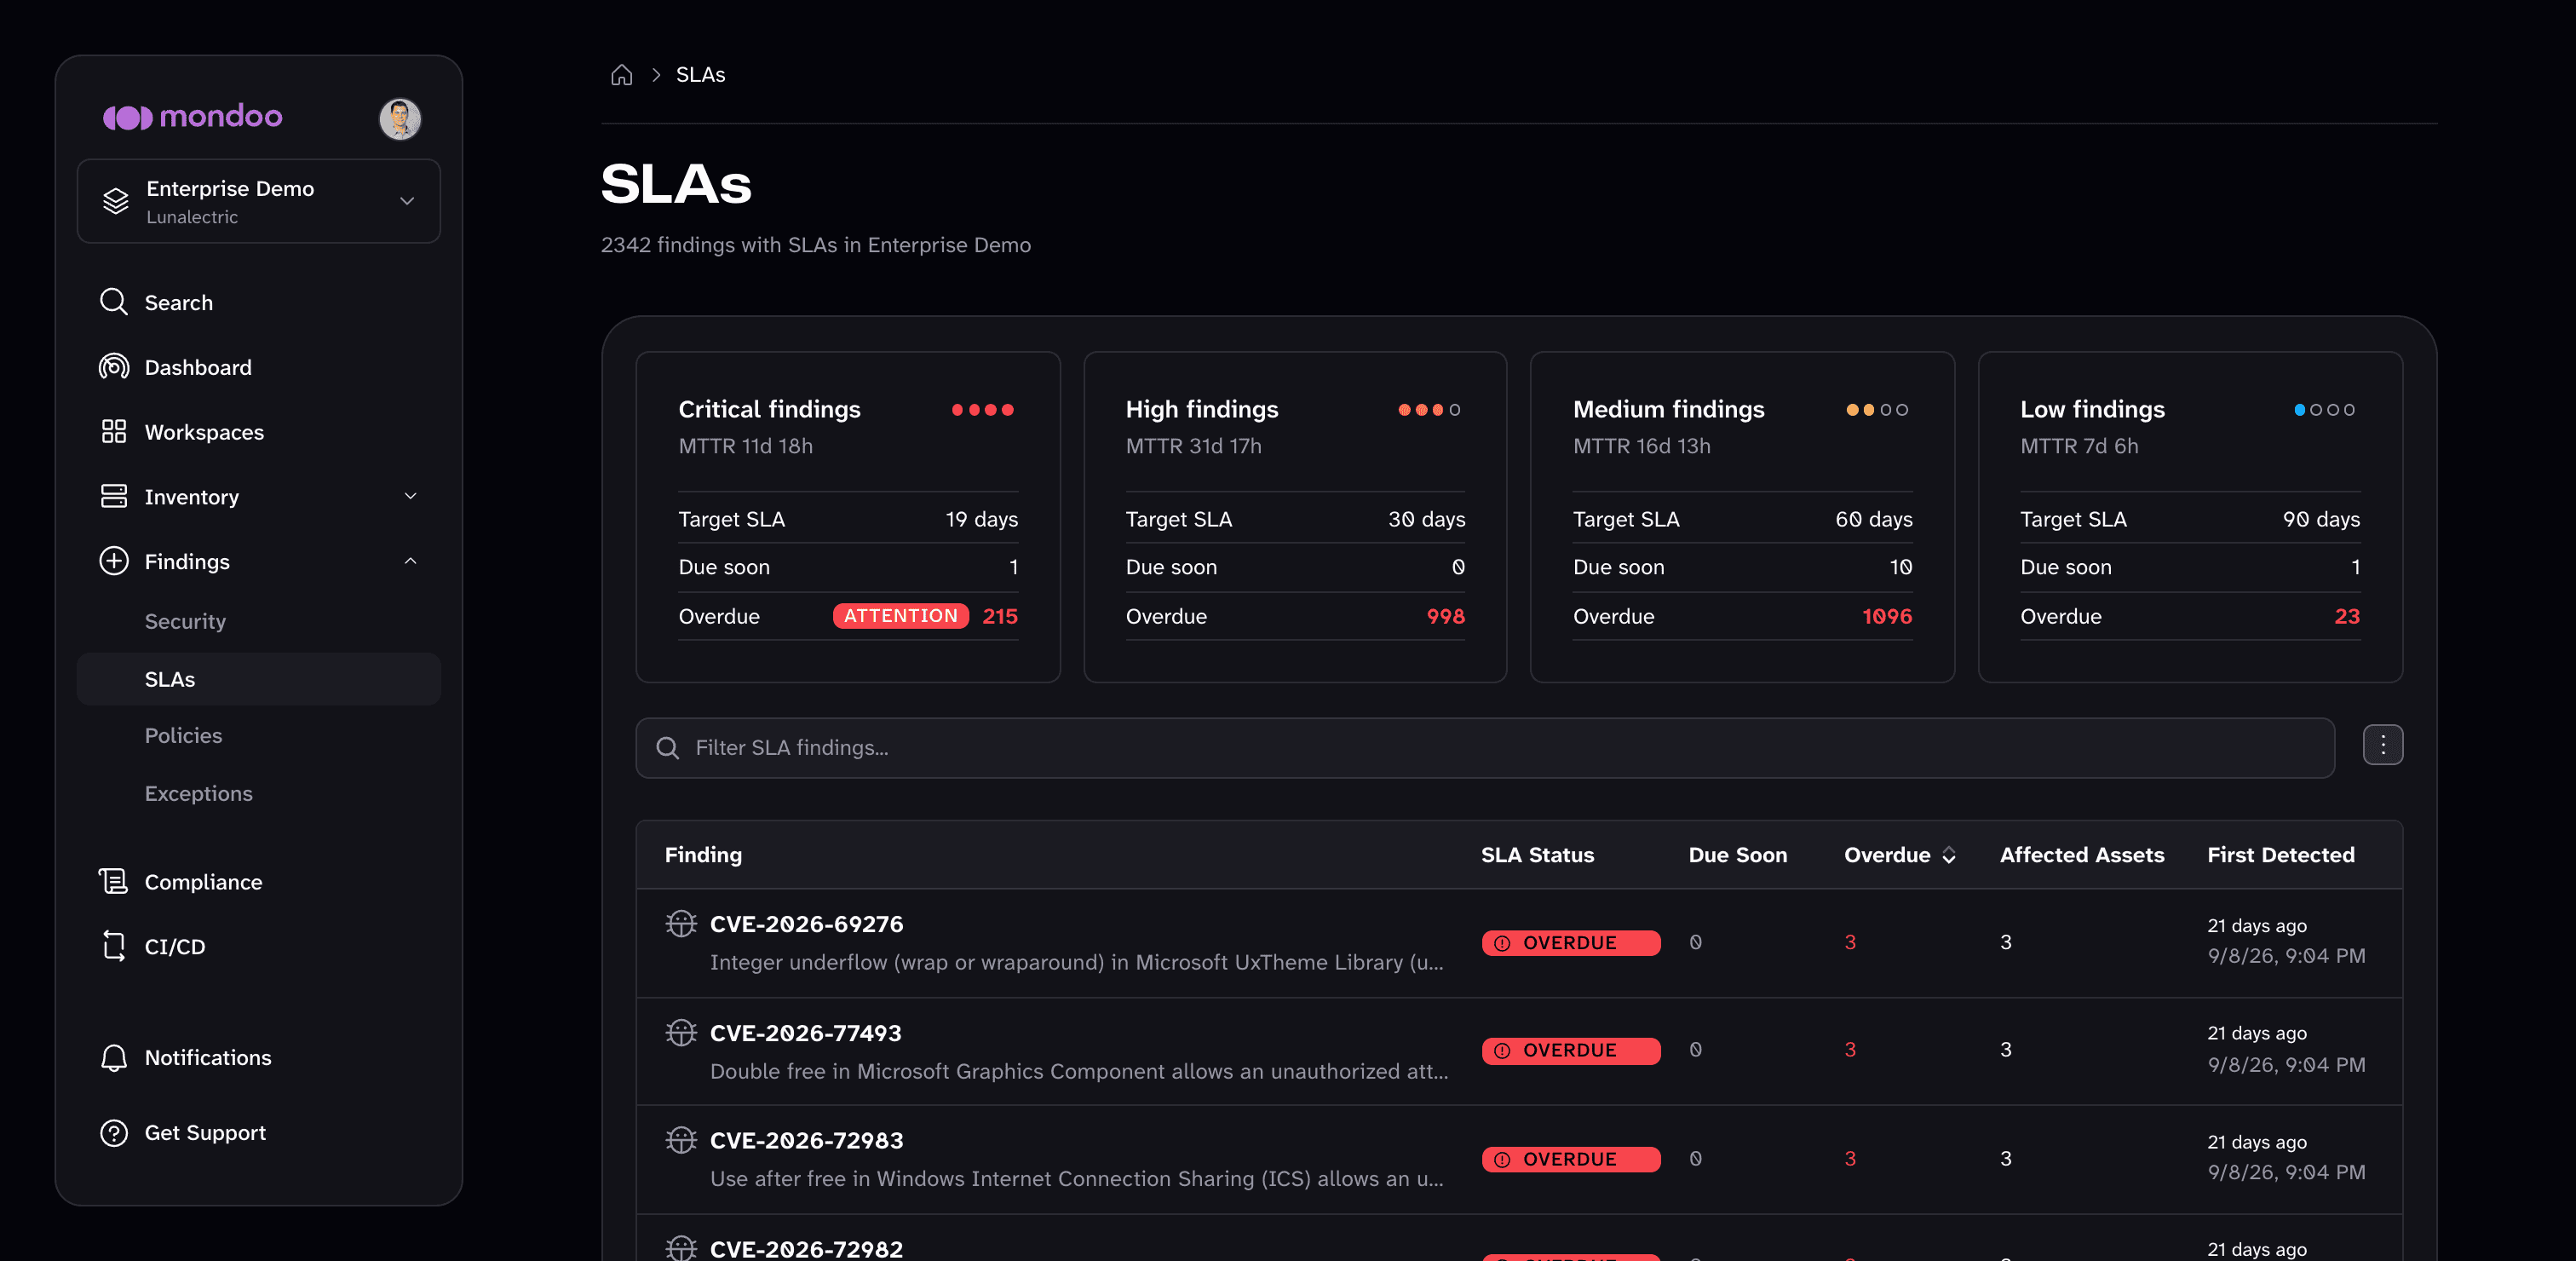The width and height of the screenshot is (2576, 1261).
Task: Select SLAs in the sidebar
Action: (259, 679)
